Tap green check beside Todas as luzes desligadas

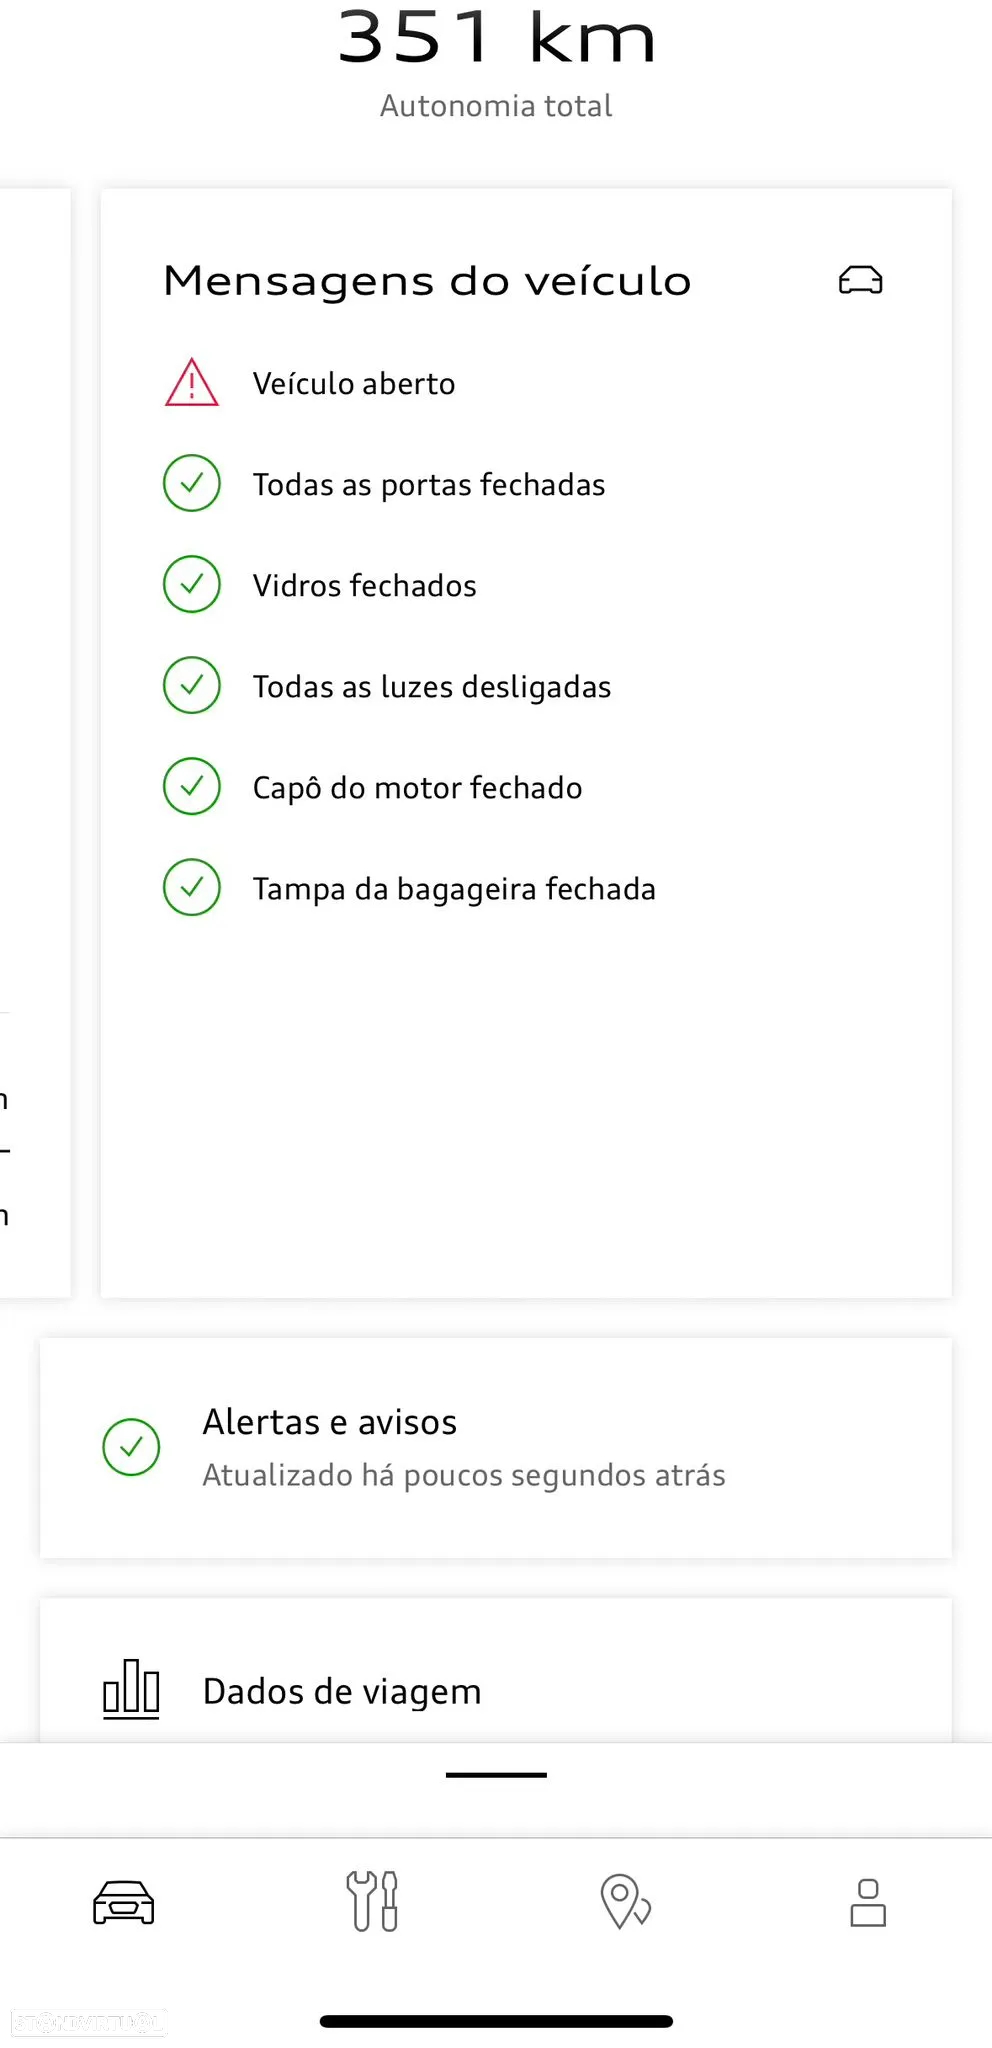[x=192, y=685]
